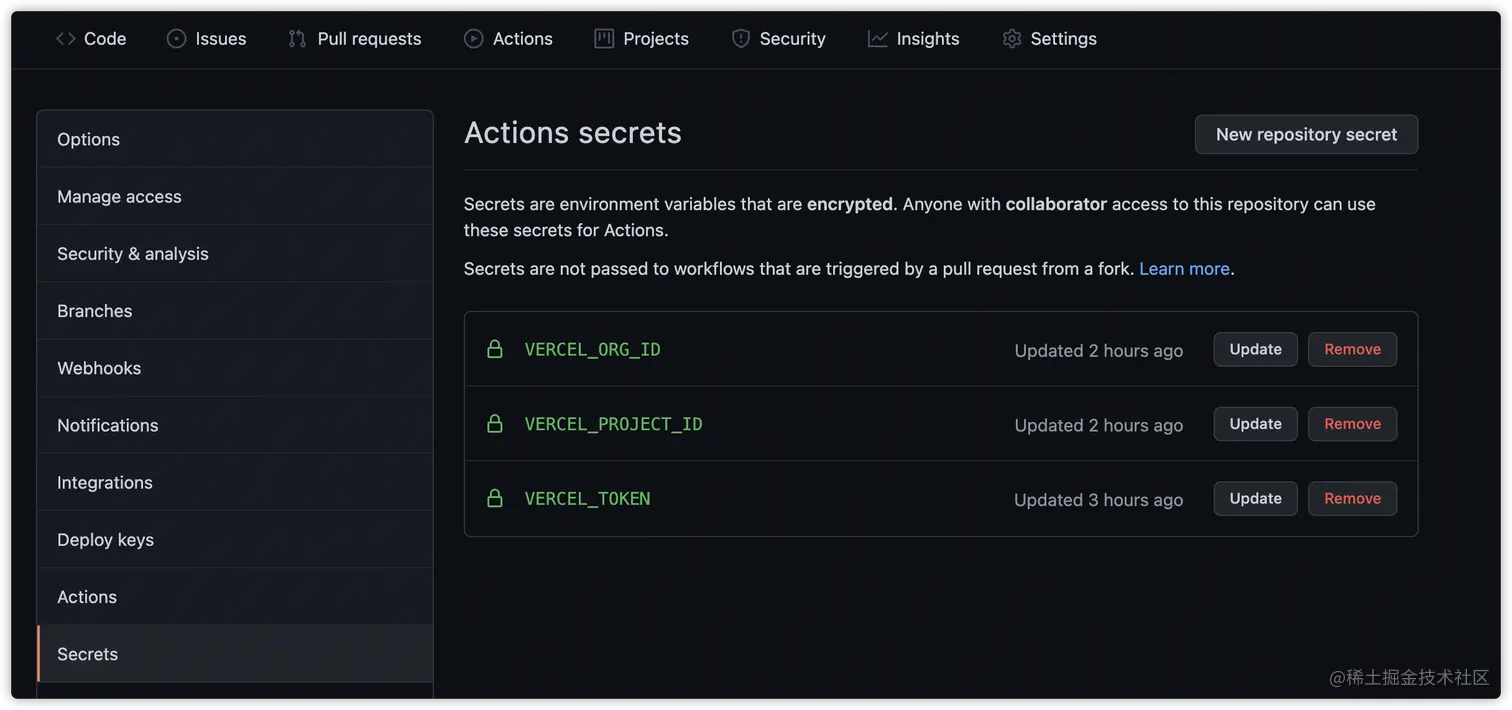This screenshot has height=710, width=1512.
Task: Select the Security shield icon
Action: tap(740, 38)
